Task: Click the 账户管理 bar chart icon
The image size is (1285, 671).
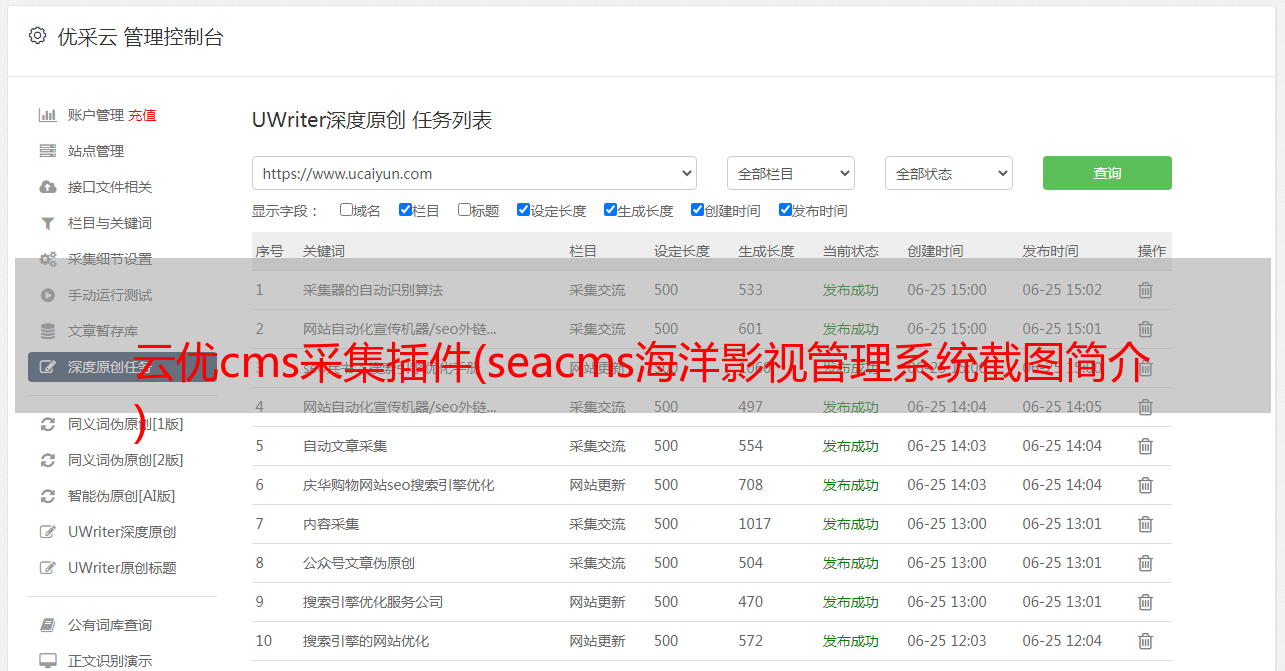Action: click(x=47, y=115)
